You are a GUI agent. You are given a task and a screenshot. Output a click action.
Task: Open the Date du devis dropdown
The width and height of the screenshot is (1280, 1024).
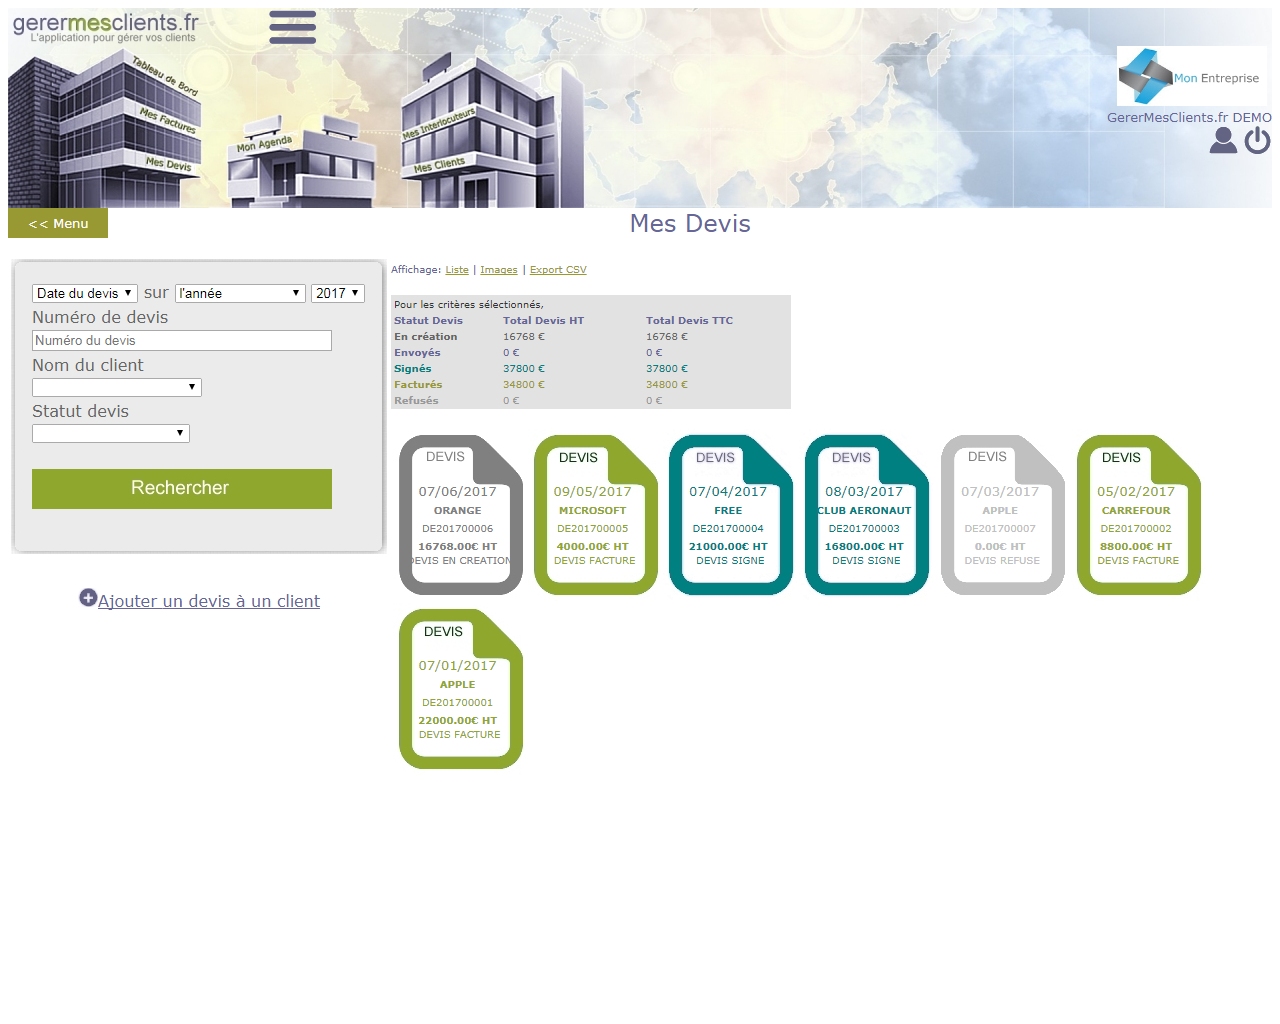(85, 293)
